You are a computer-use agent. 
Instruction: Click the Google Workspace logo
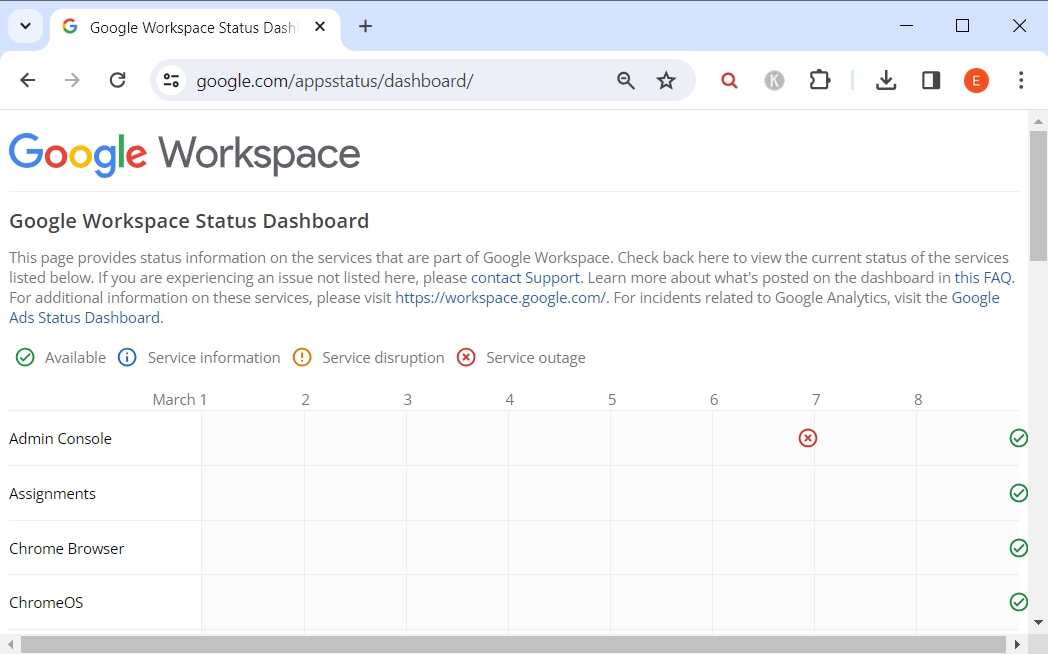(184, 155)
